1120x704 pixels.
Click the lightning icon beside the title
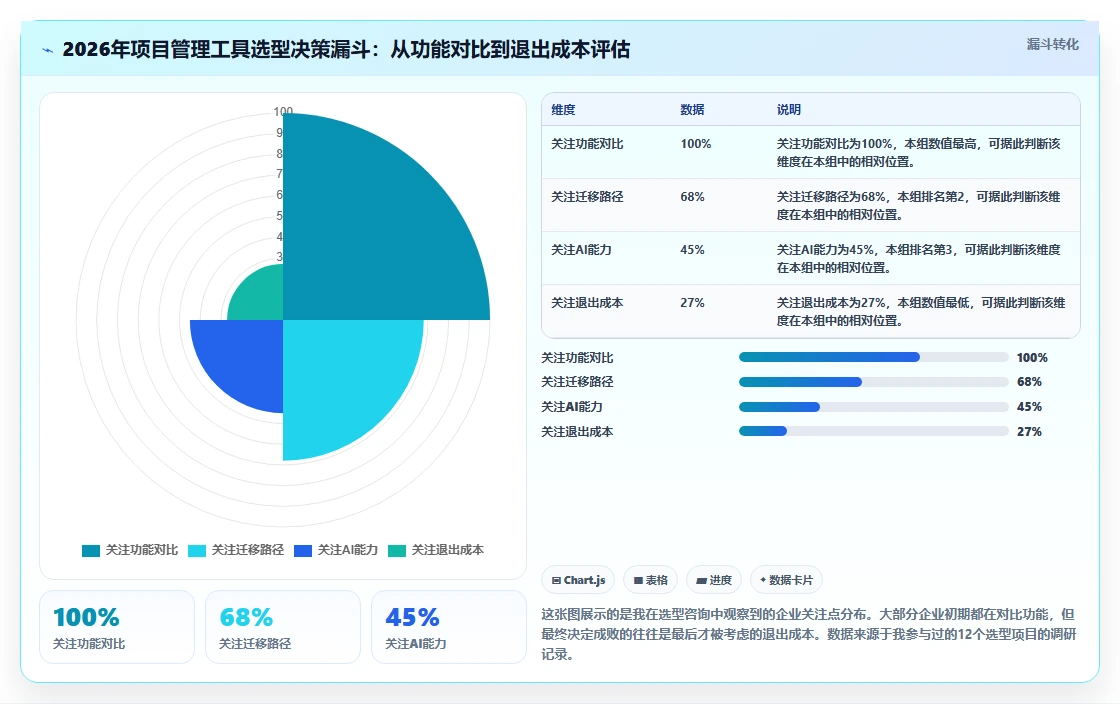47,50
